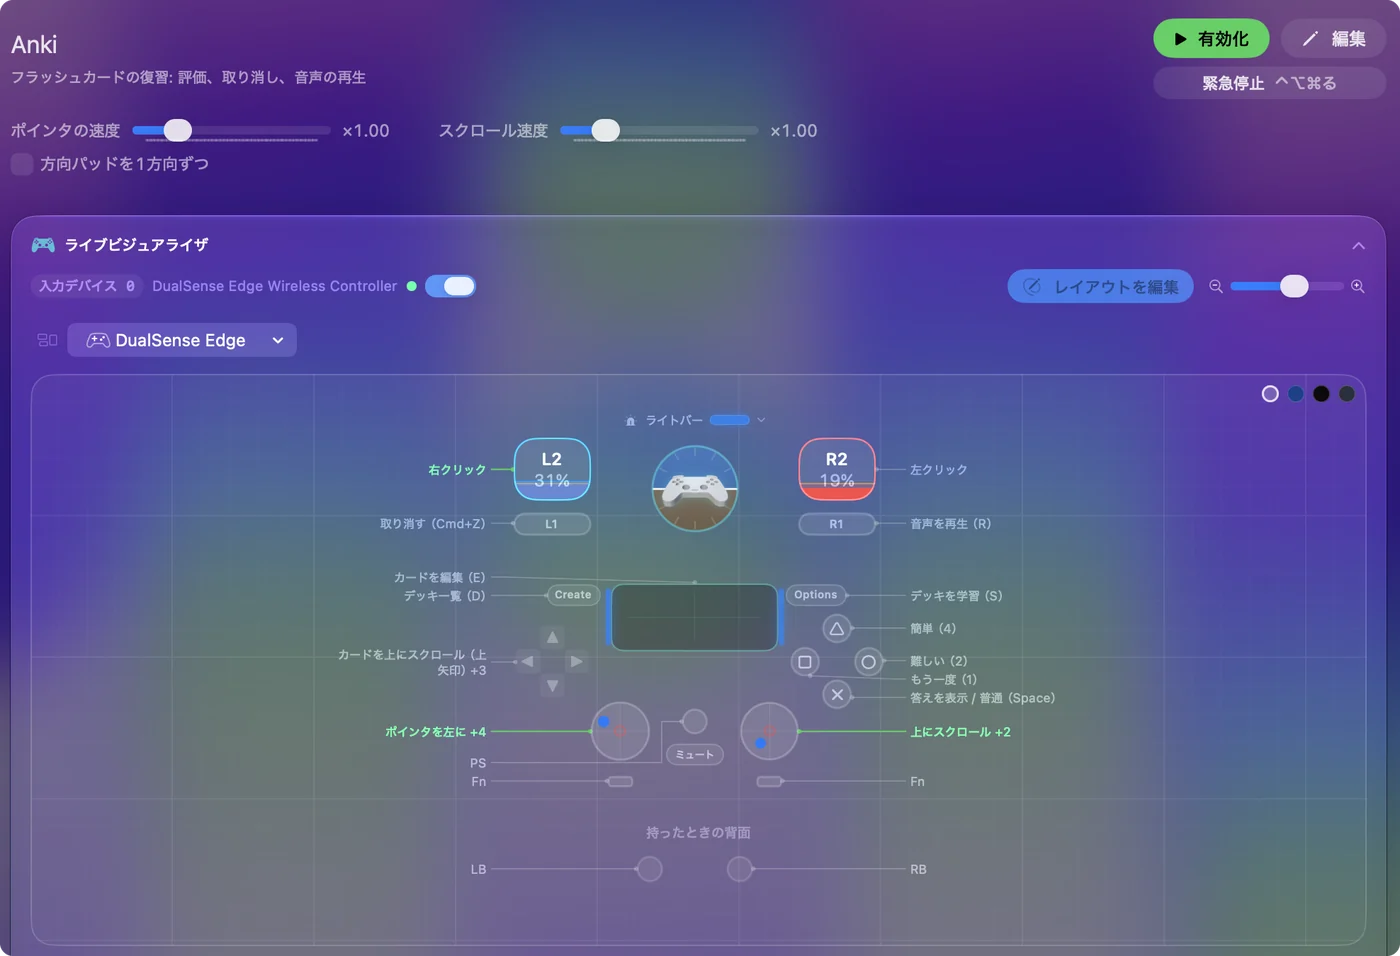Click the R2 trigger button
Screen dimensions: 1400x956
tap(837, 469)
